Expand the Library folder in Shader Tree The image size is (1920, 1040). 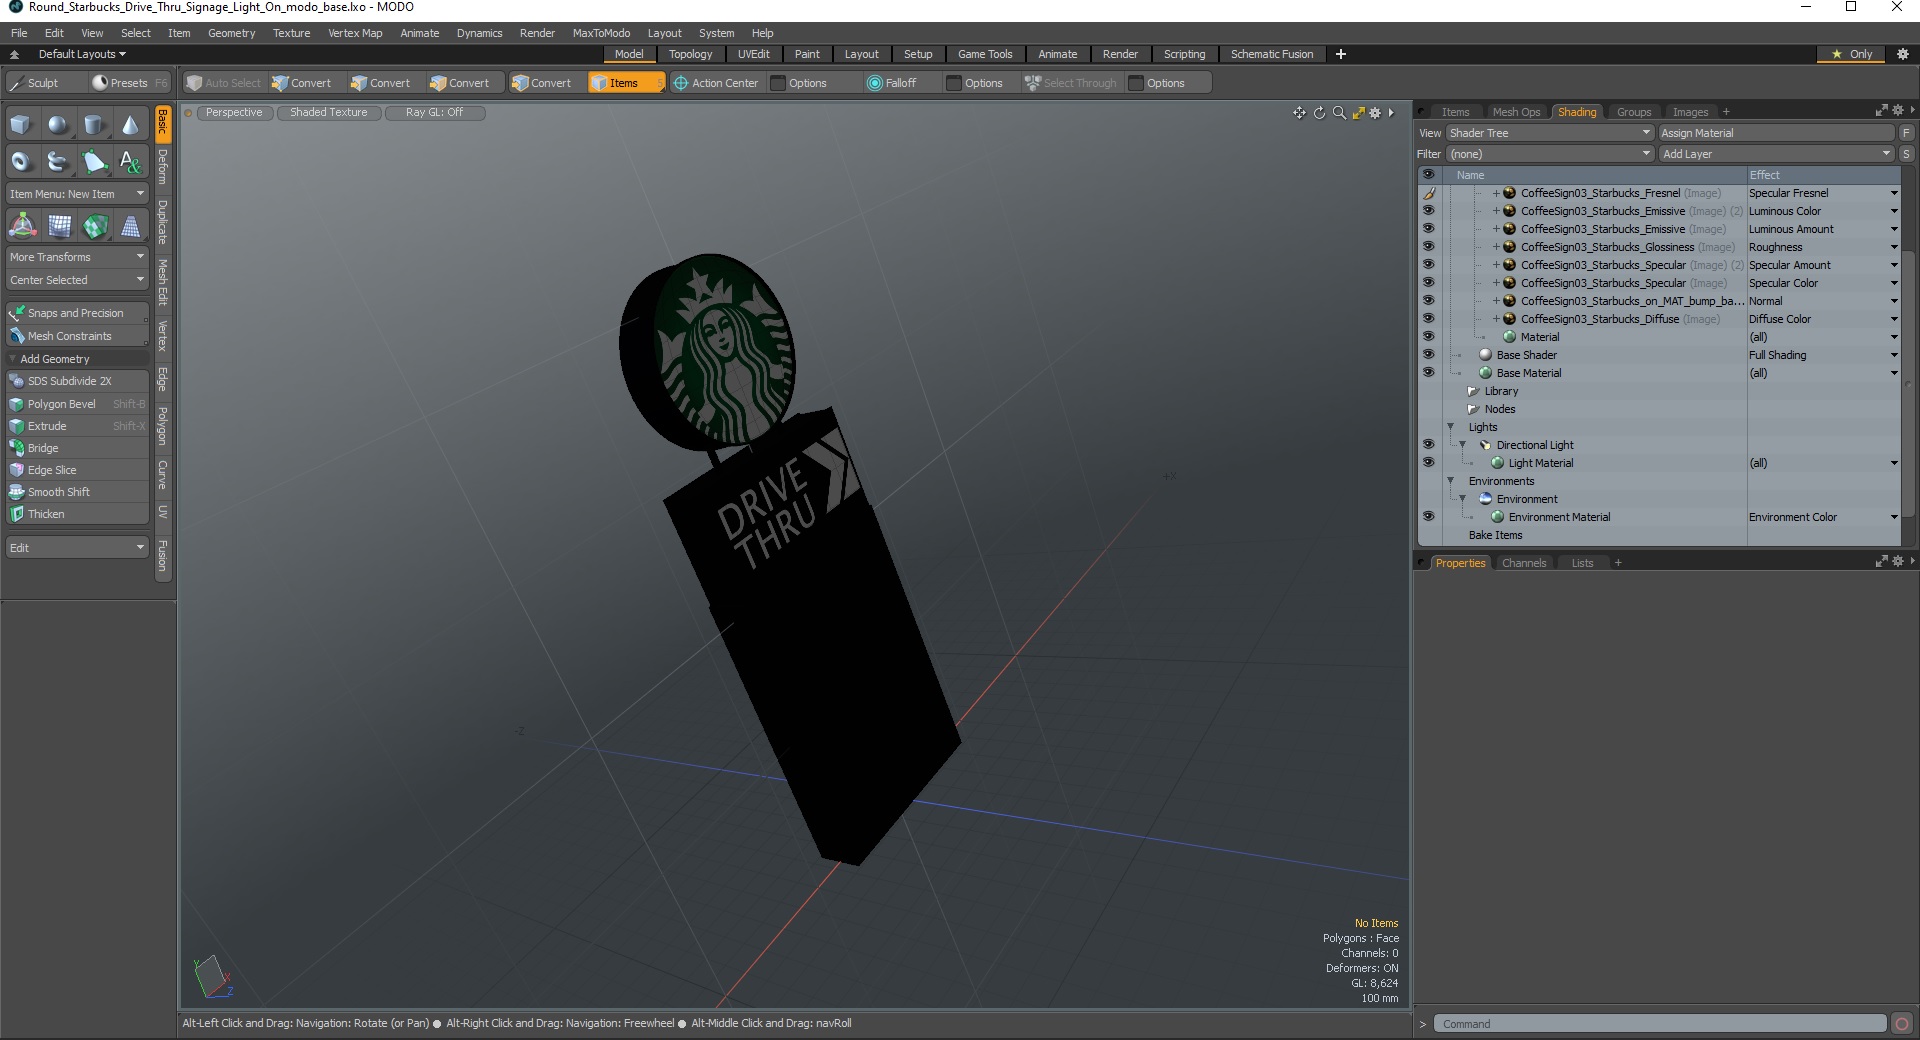tap(1472, 391)
